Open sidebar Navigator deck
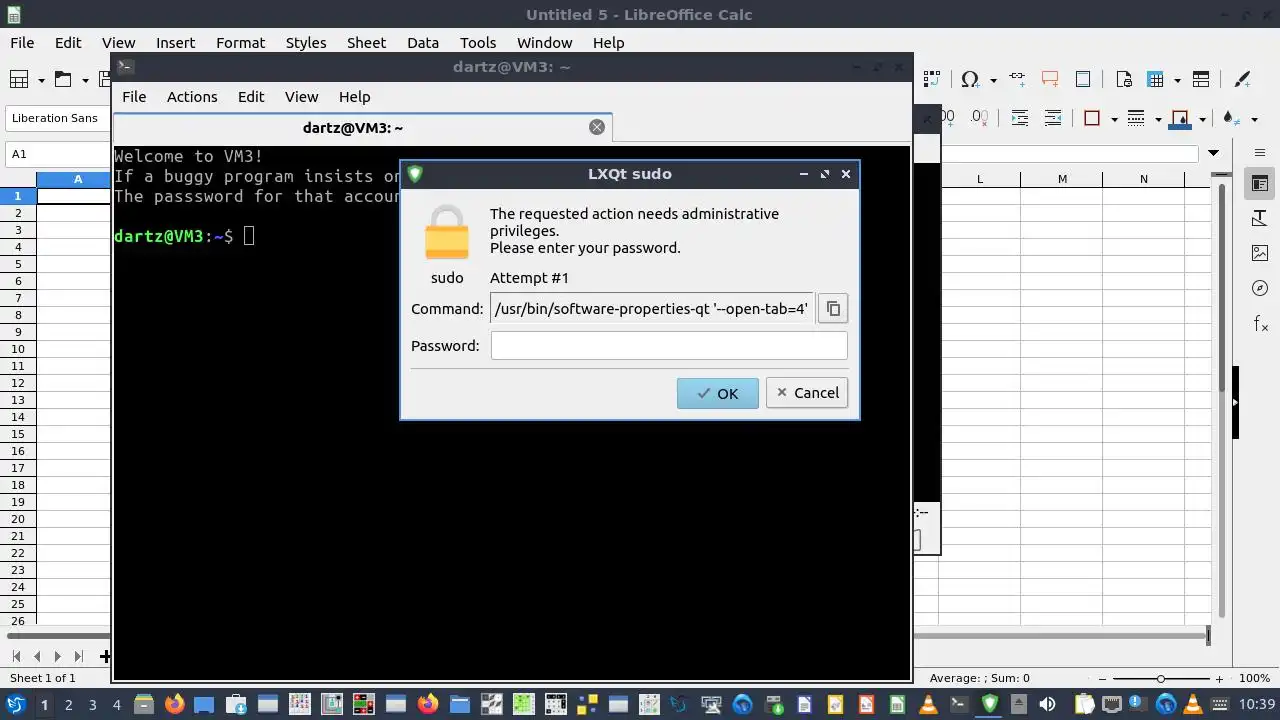 1260,288
